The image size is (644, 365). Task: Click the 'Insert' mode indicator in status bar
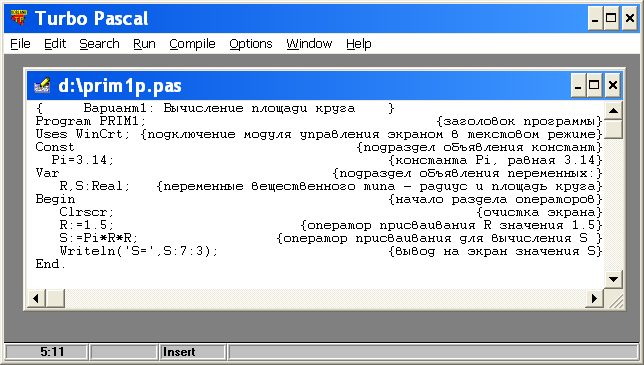pyautogui.click(x=179, y=352)
